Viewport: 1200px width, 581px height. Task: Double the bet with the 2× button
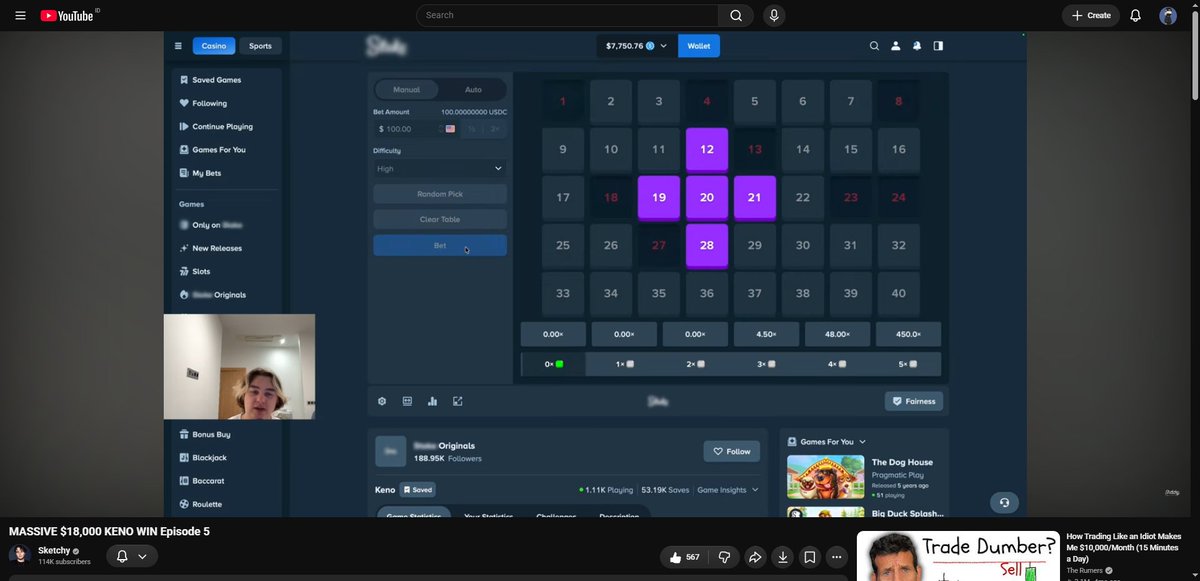coord(495,129)
